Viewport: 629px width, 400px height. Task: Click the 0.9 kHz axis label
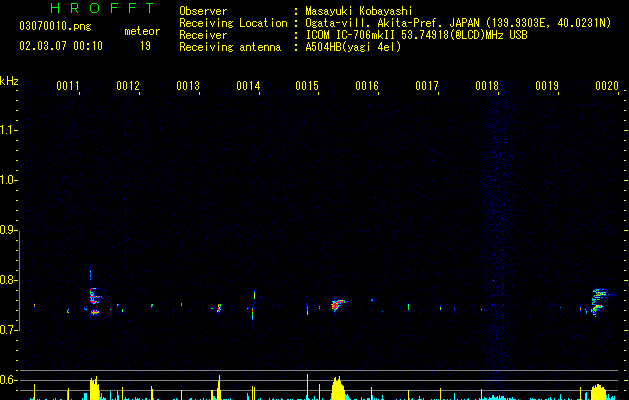click(8, 230)
